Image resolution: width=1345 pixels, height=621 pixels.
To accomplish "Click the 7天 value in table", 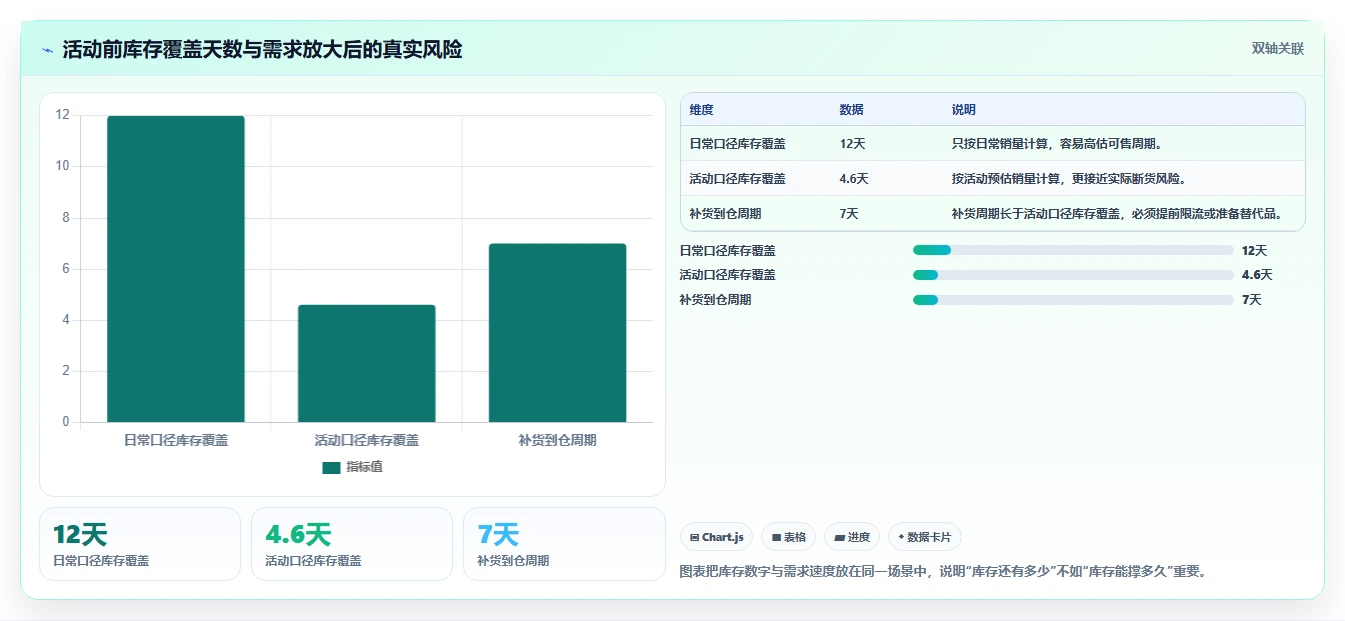I will [849, 214].
